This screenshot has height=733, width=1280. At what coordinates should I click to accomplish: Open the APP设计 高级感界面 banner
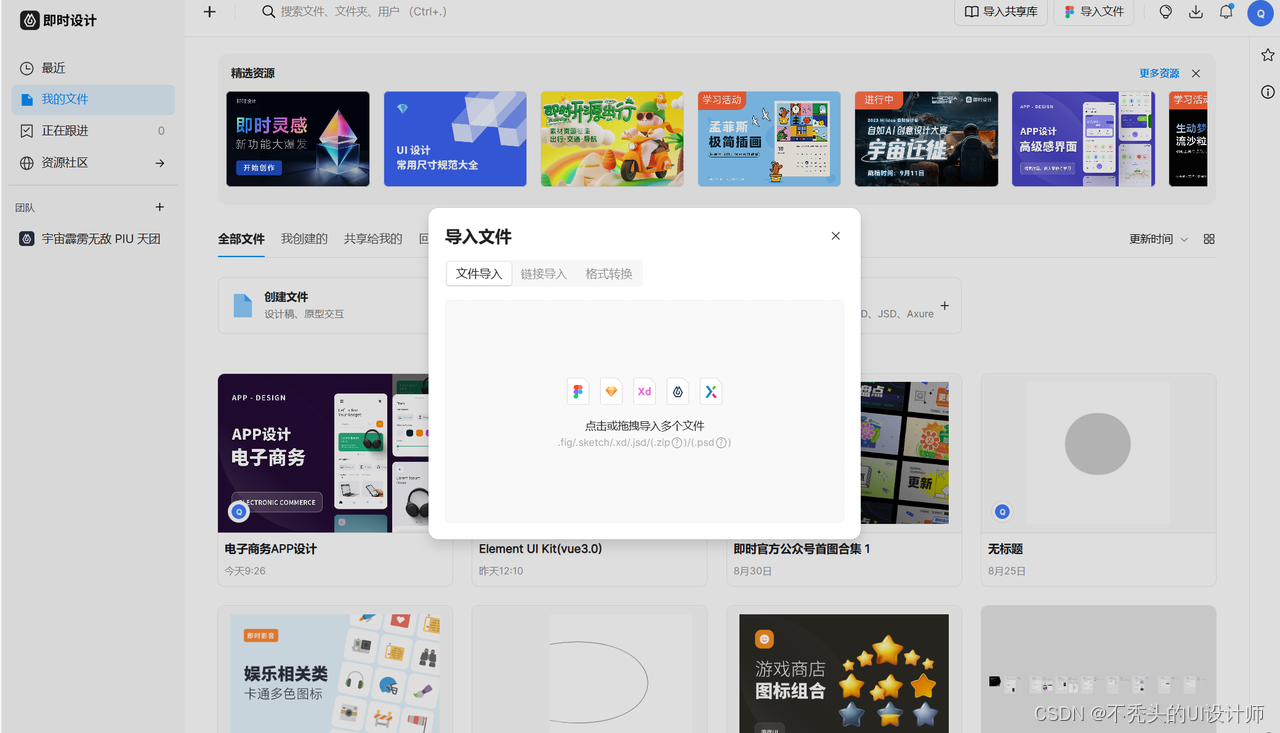tap(1083, 139)
